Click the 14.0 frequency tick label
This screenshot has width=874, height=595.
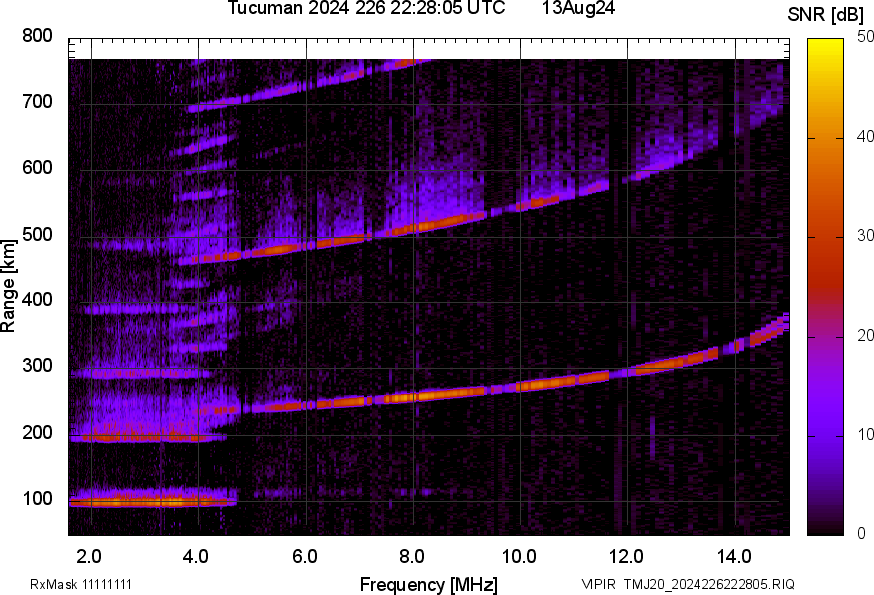click(x=735, y=553)
